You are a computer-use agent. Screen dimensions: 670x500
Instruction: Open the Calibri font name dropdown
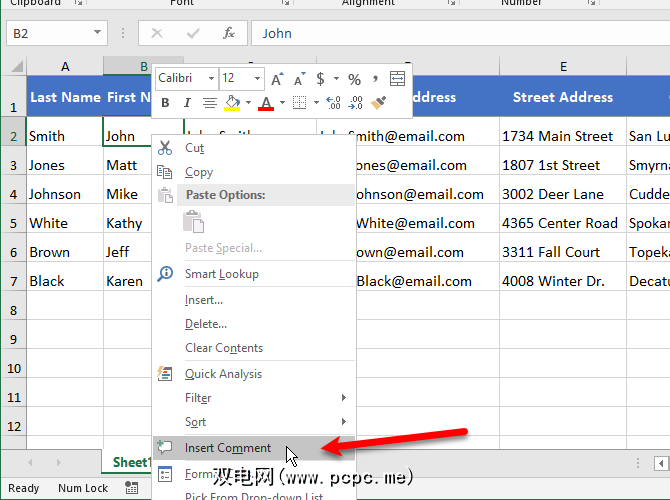click(x=211, y=79)
